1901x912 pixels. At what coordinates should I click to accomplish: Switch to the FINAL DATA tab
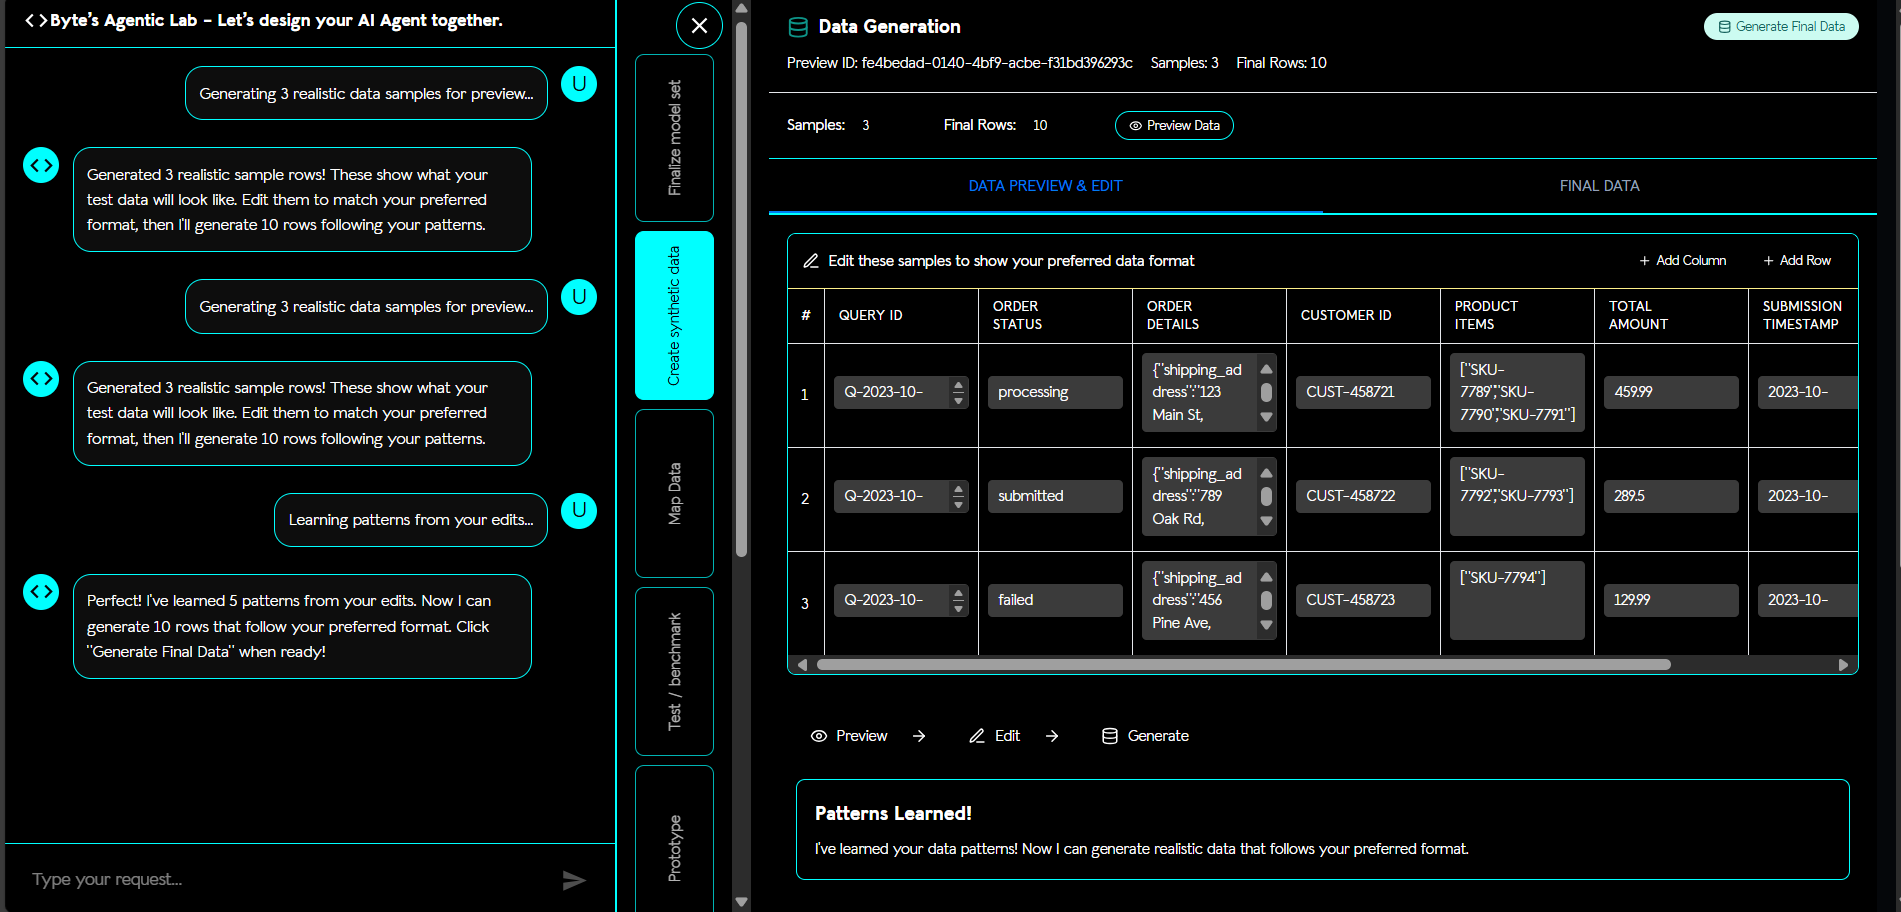(x=1599, y=186)
